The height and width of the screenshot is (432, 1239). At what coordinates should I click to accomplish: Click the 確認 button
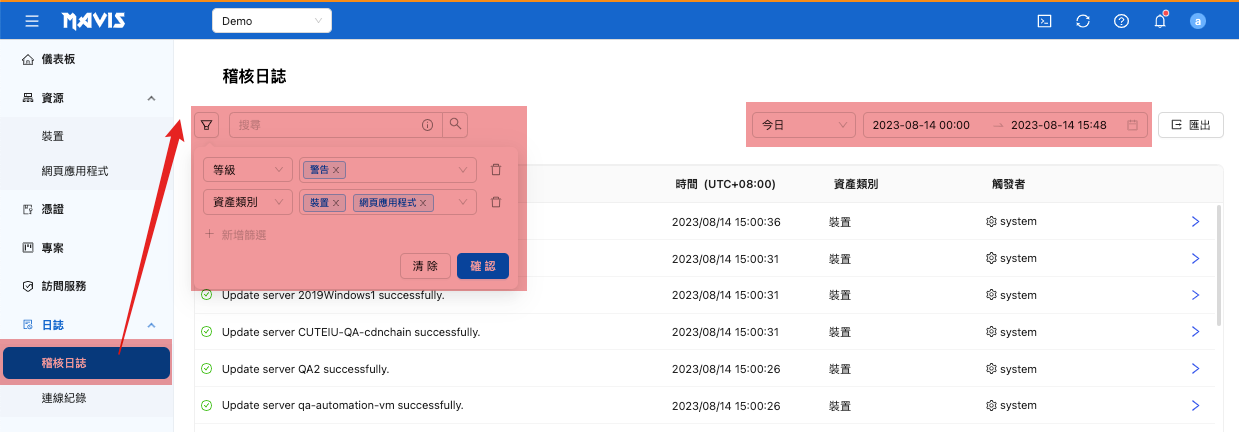(482, 266)
